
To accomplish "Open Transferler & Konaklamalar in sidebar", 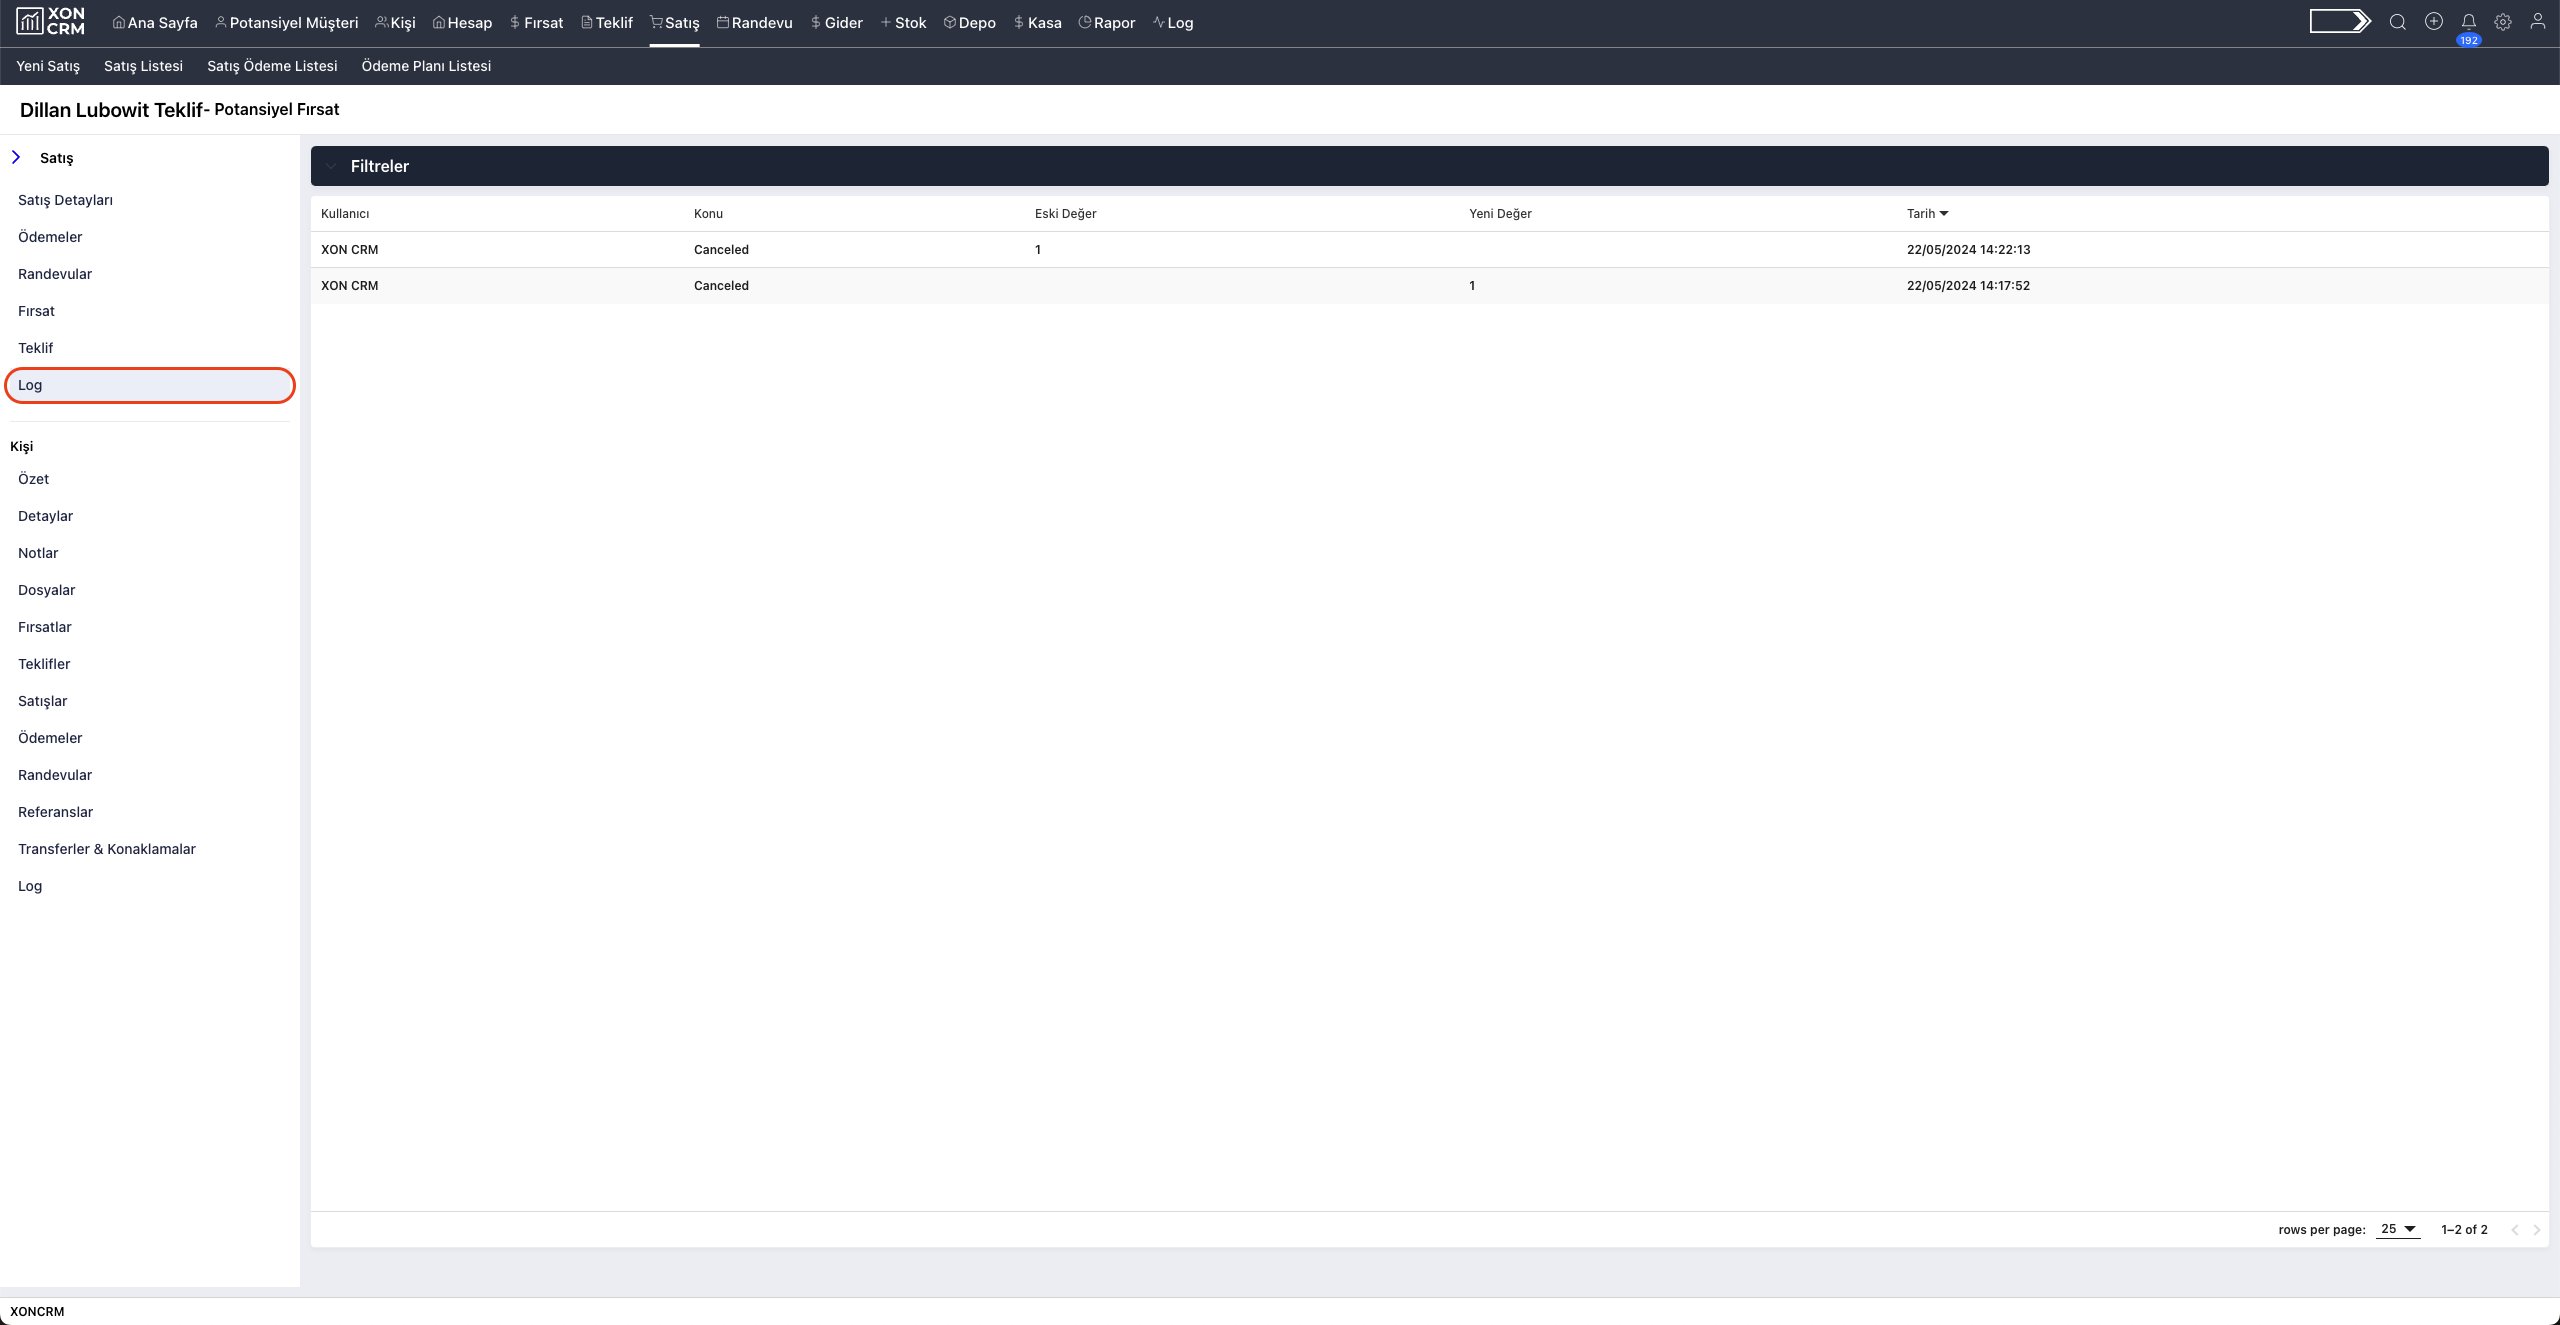I will [x=107, y=849].
